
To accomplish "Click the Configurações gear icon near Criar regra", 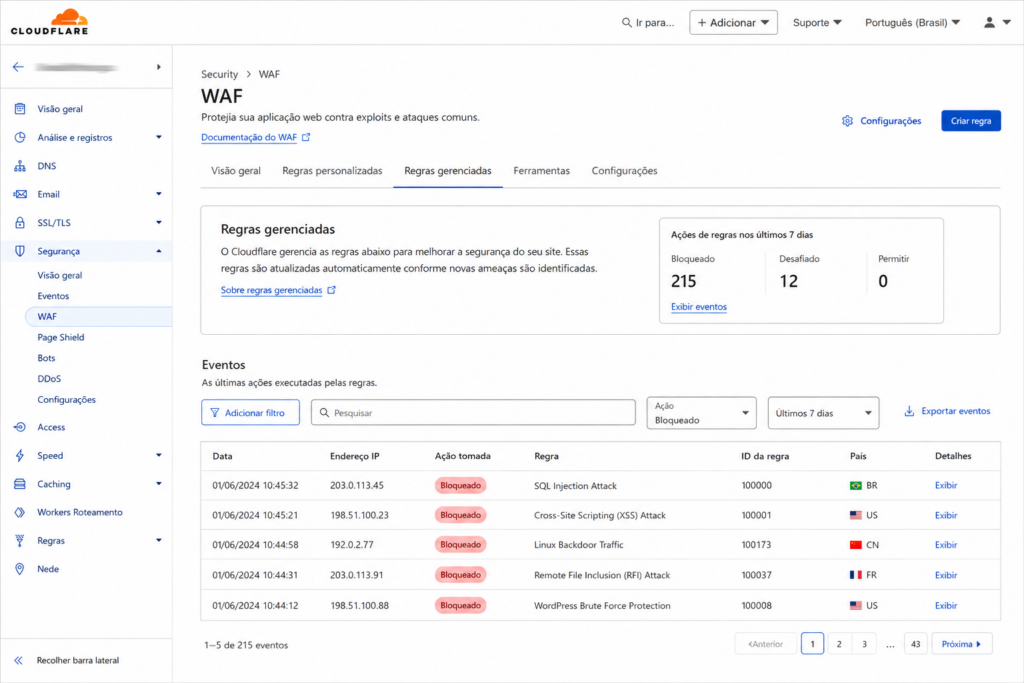I will point(848,121).
